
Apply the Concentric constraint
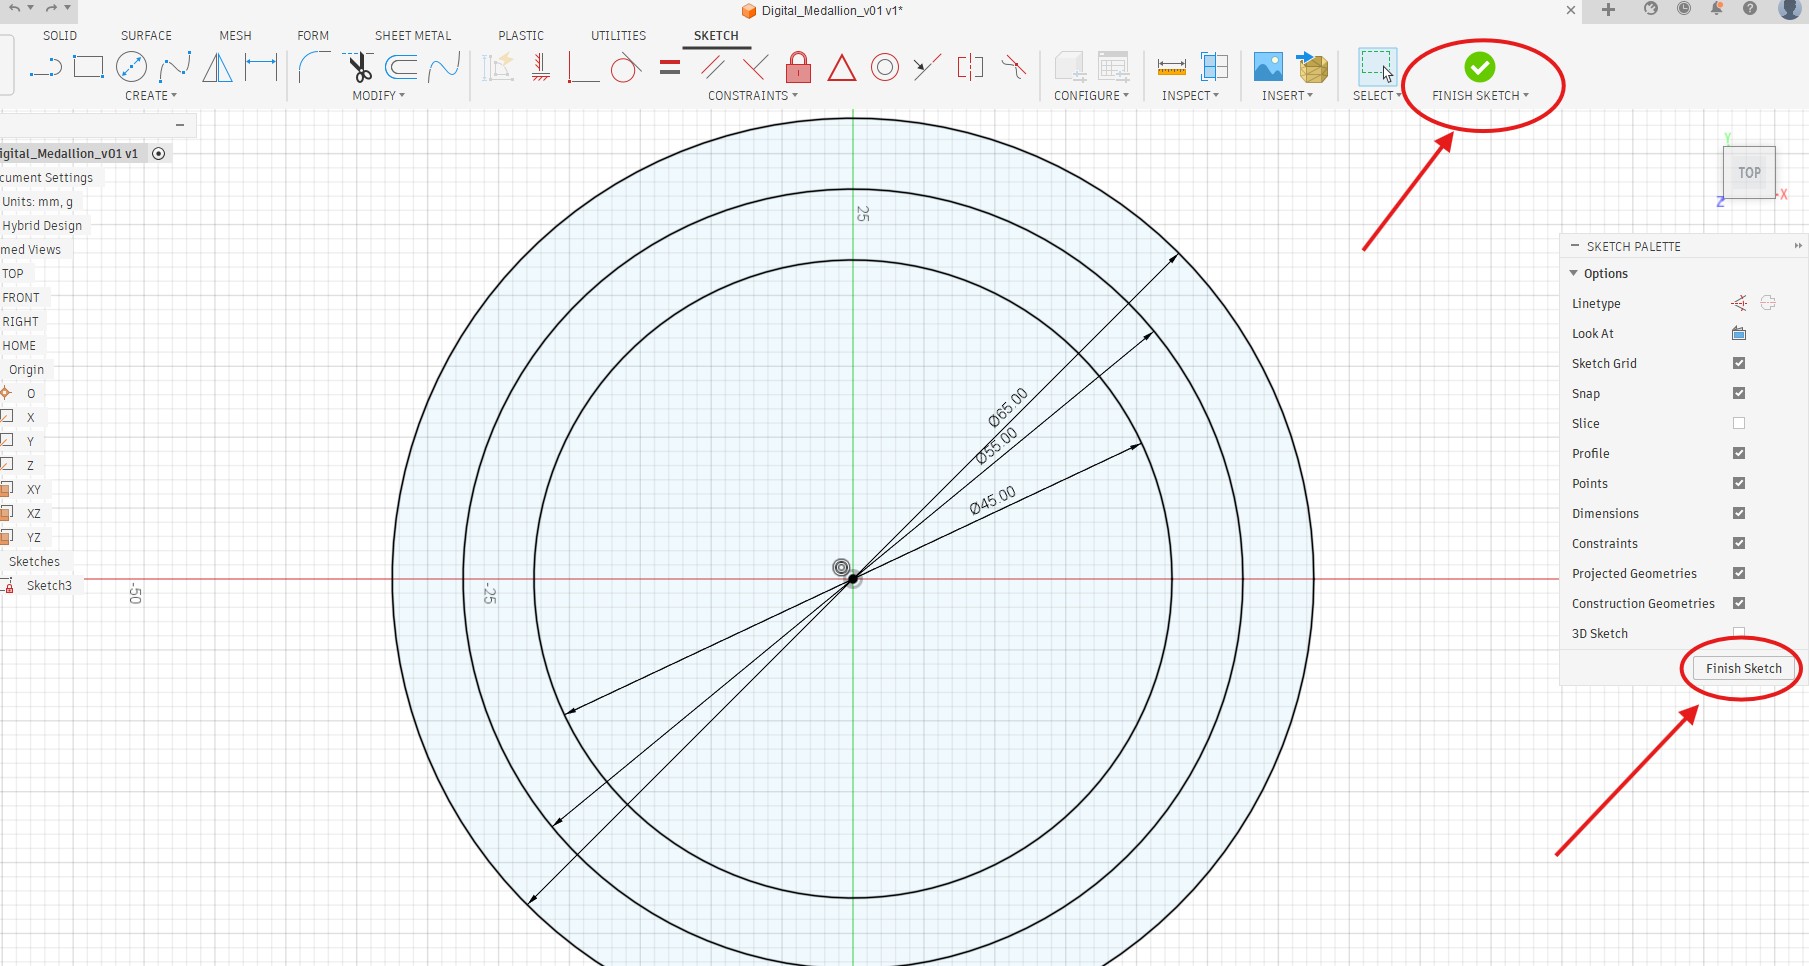885,68
